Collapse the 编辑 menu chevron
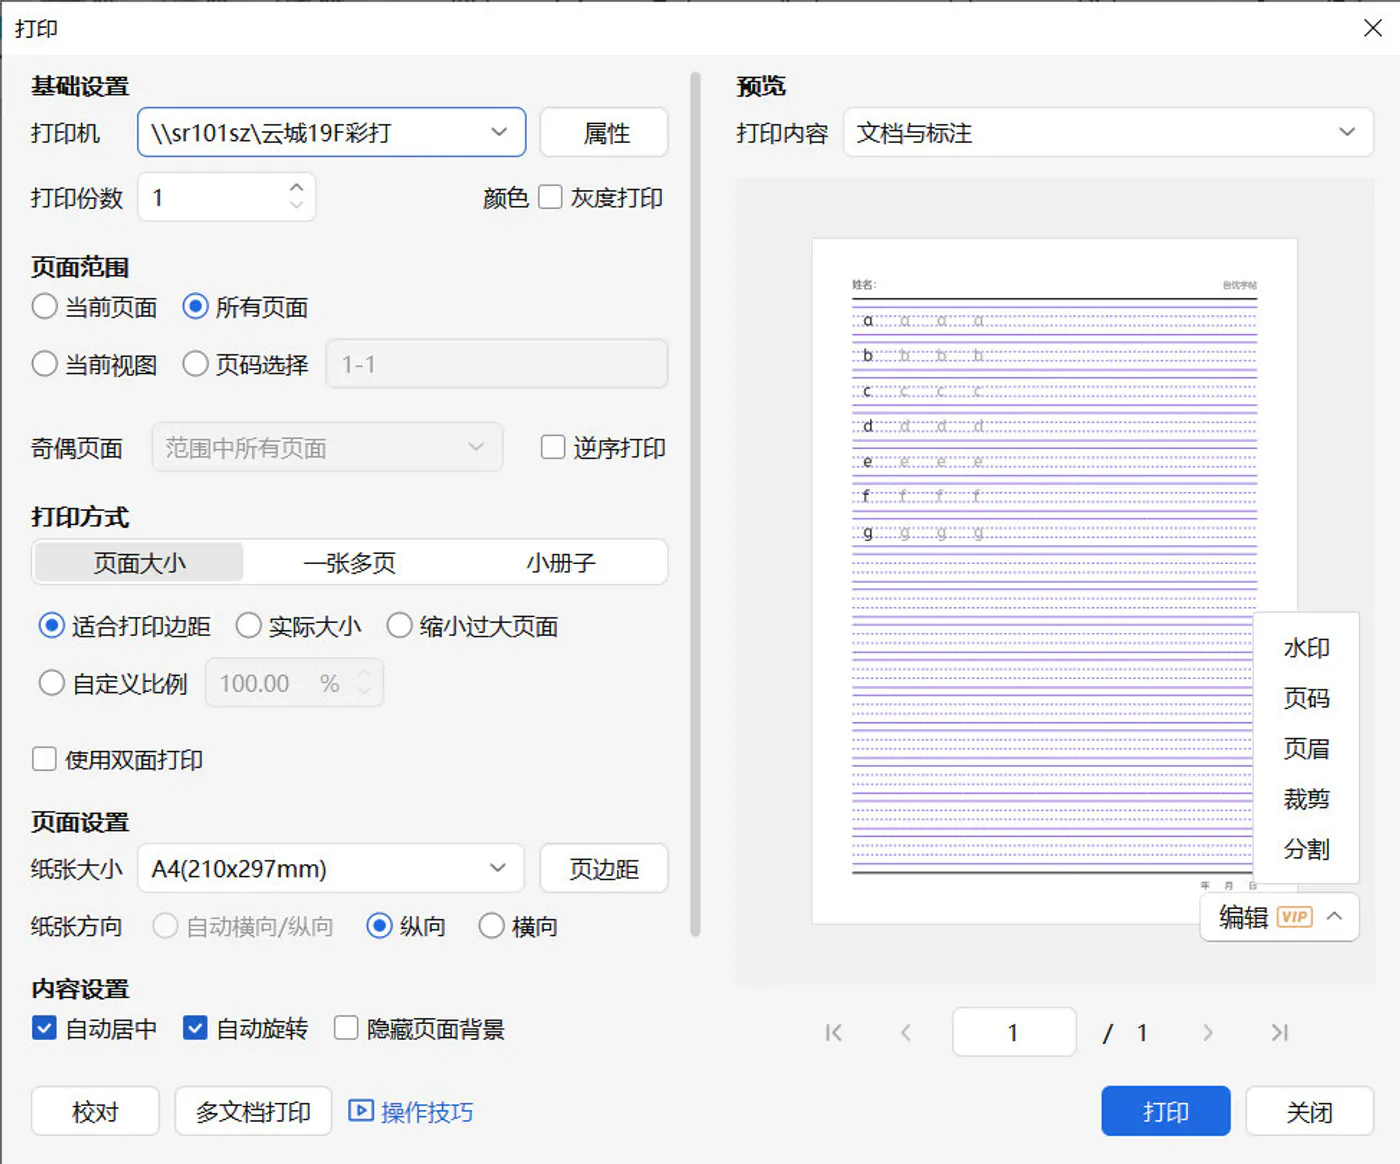 point(1334,916)
